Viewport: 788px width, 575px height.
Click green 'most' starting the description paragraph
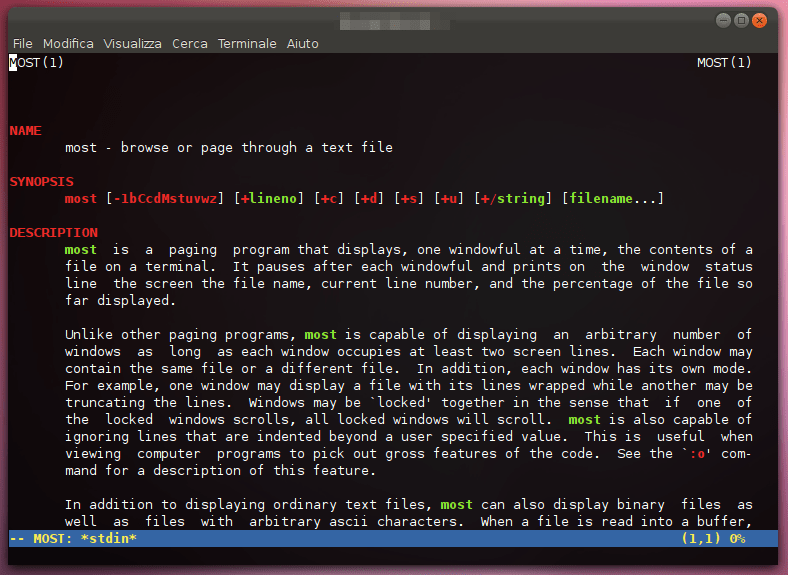coord(81,250)
